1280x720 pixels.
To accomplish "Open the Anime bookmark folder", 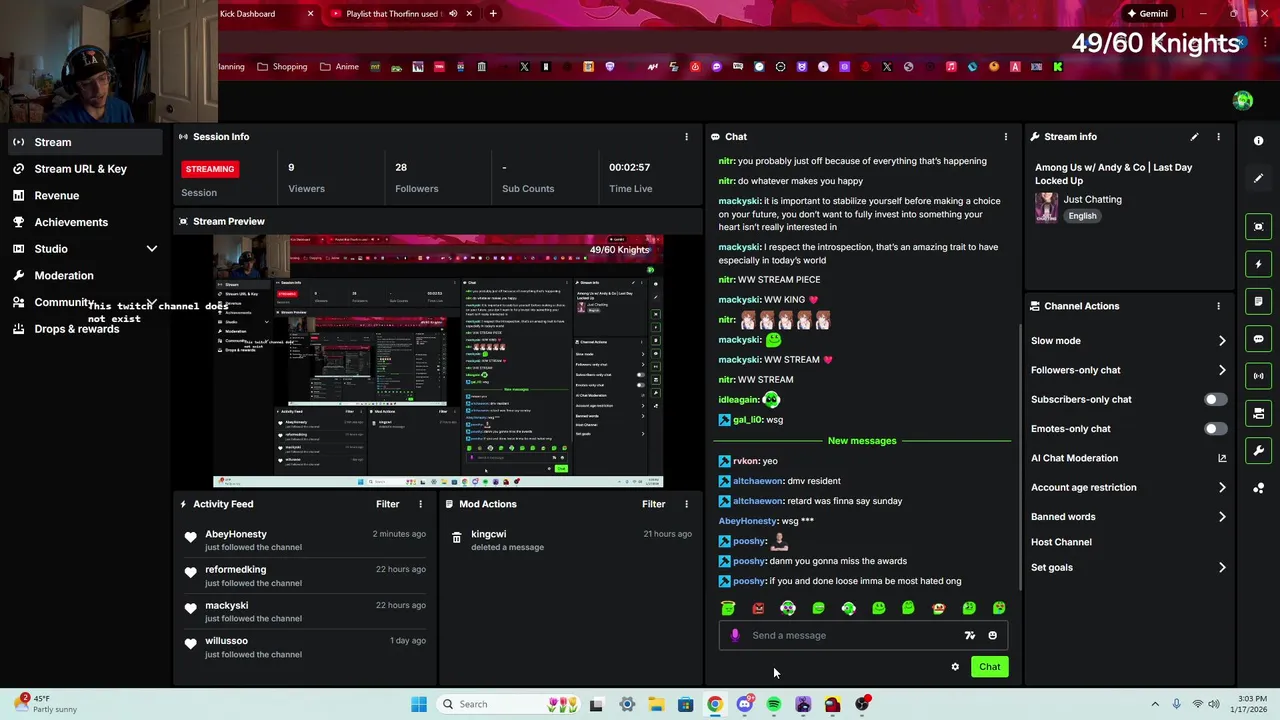I will pyautogui.click(x=339, y=67).
